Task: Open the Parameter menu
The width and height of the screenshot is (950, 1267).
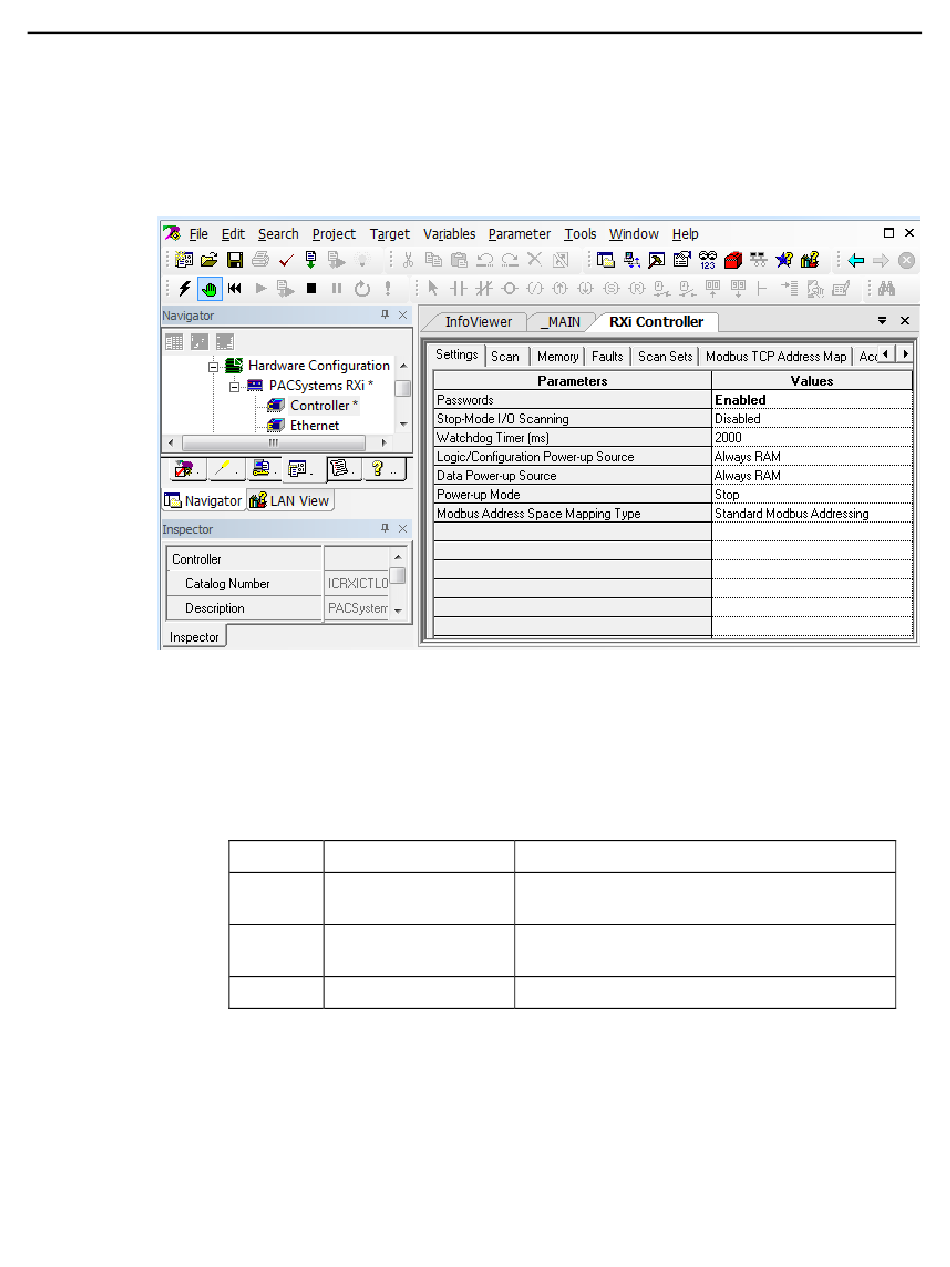Action: click(x=520, y=234)
